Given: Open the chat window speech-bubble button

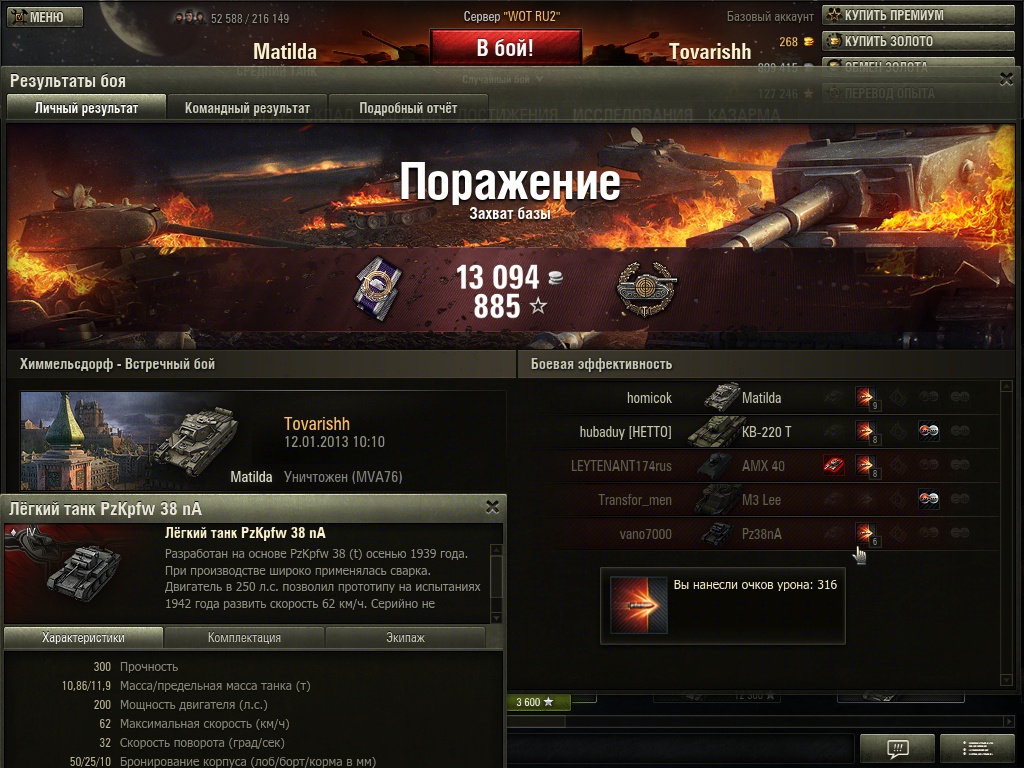Looking at the screenshot, I should (x=897, y=748).
